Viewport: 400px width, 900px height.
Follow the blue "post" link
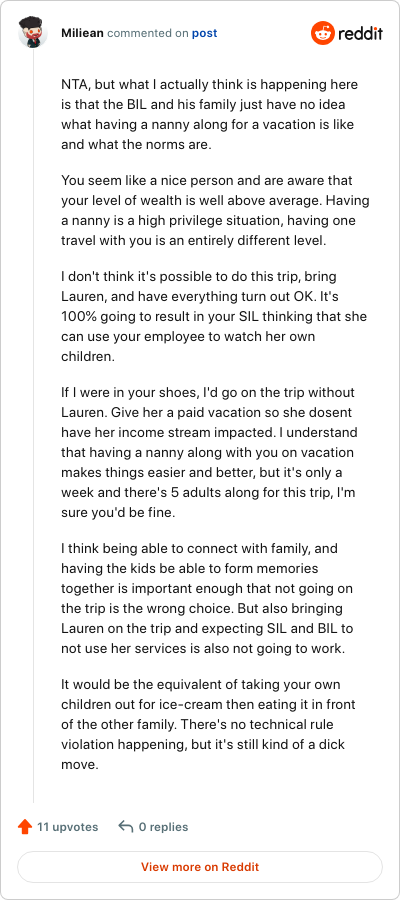tap(204, 33)
